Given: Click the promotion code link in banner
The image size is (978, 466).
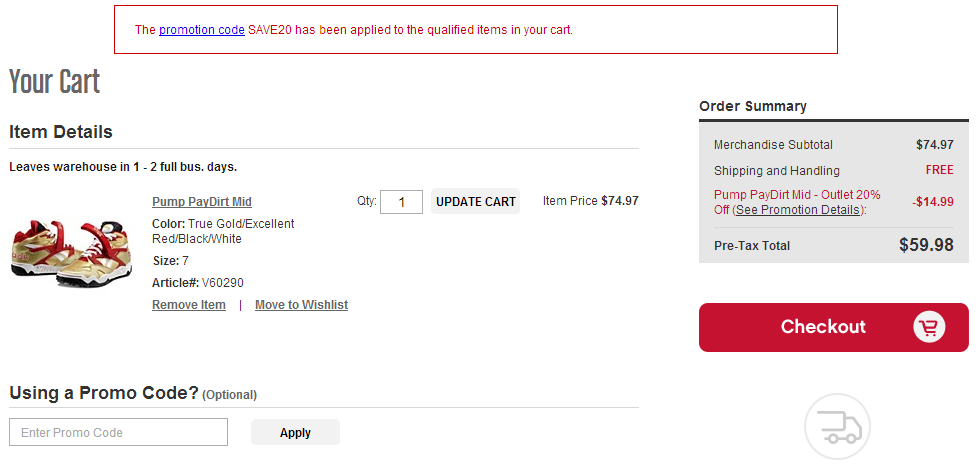Looking at the screenshot, I should 201,29.
